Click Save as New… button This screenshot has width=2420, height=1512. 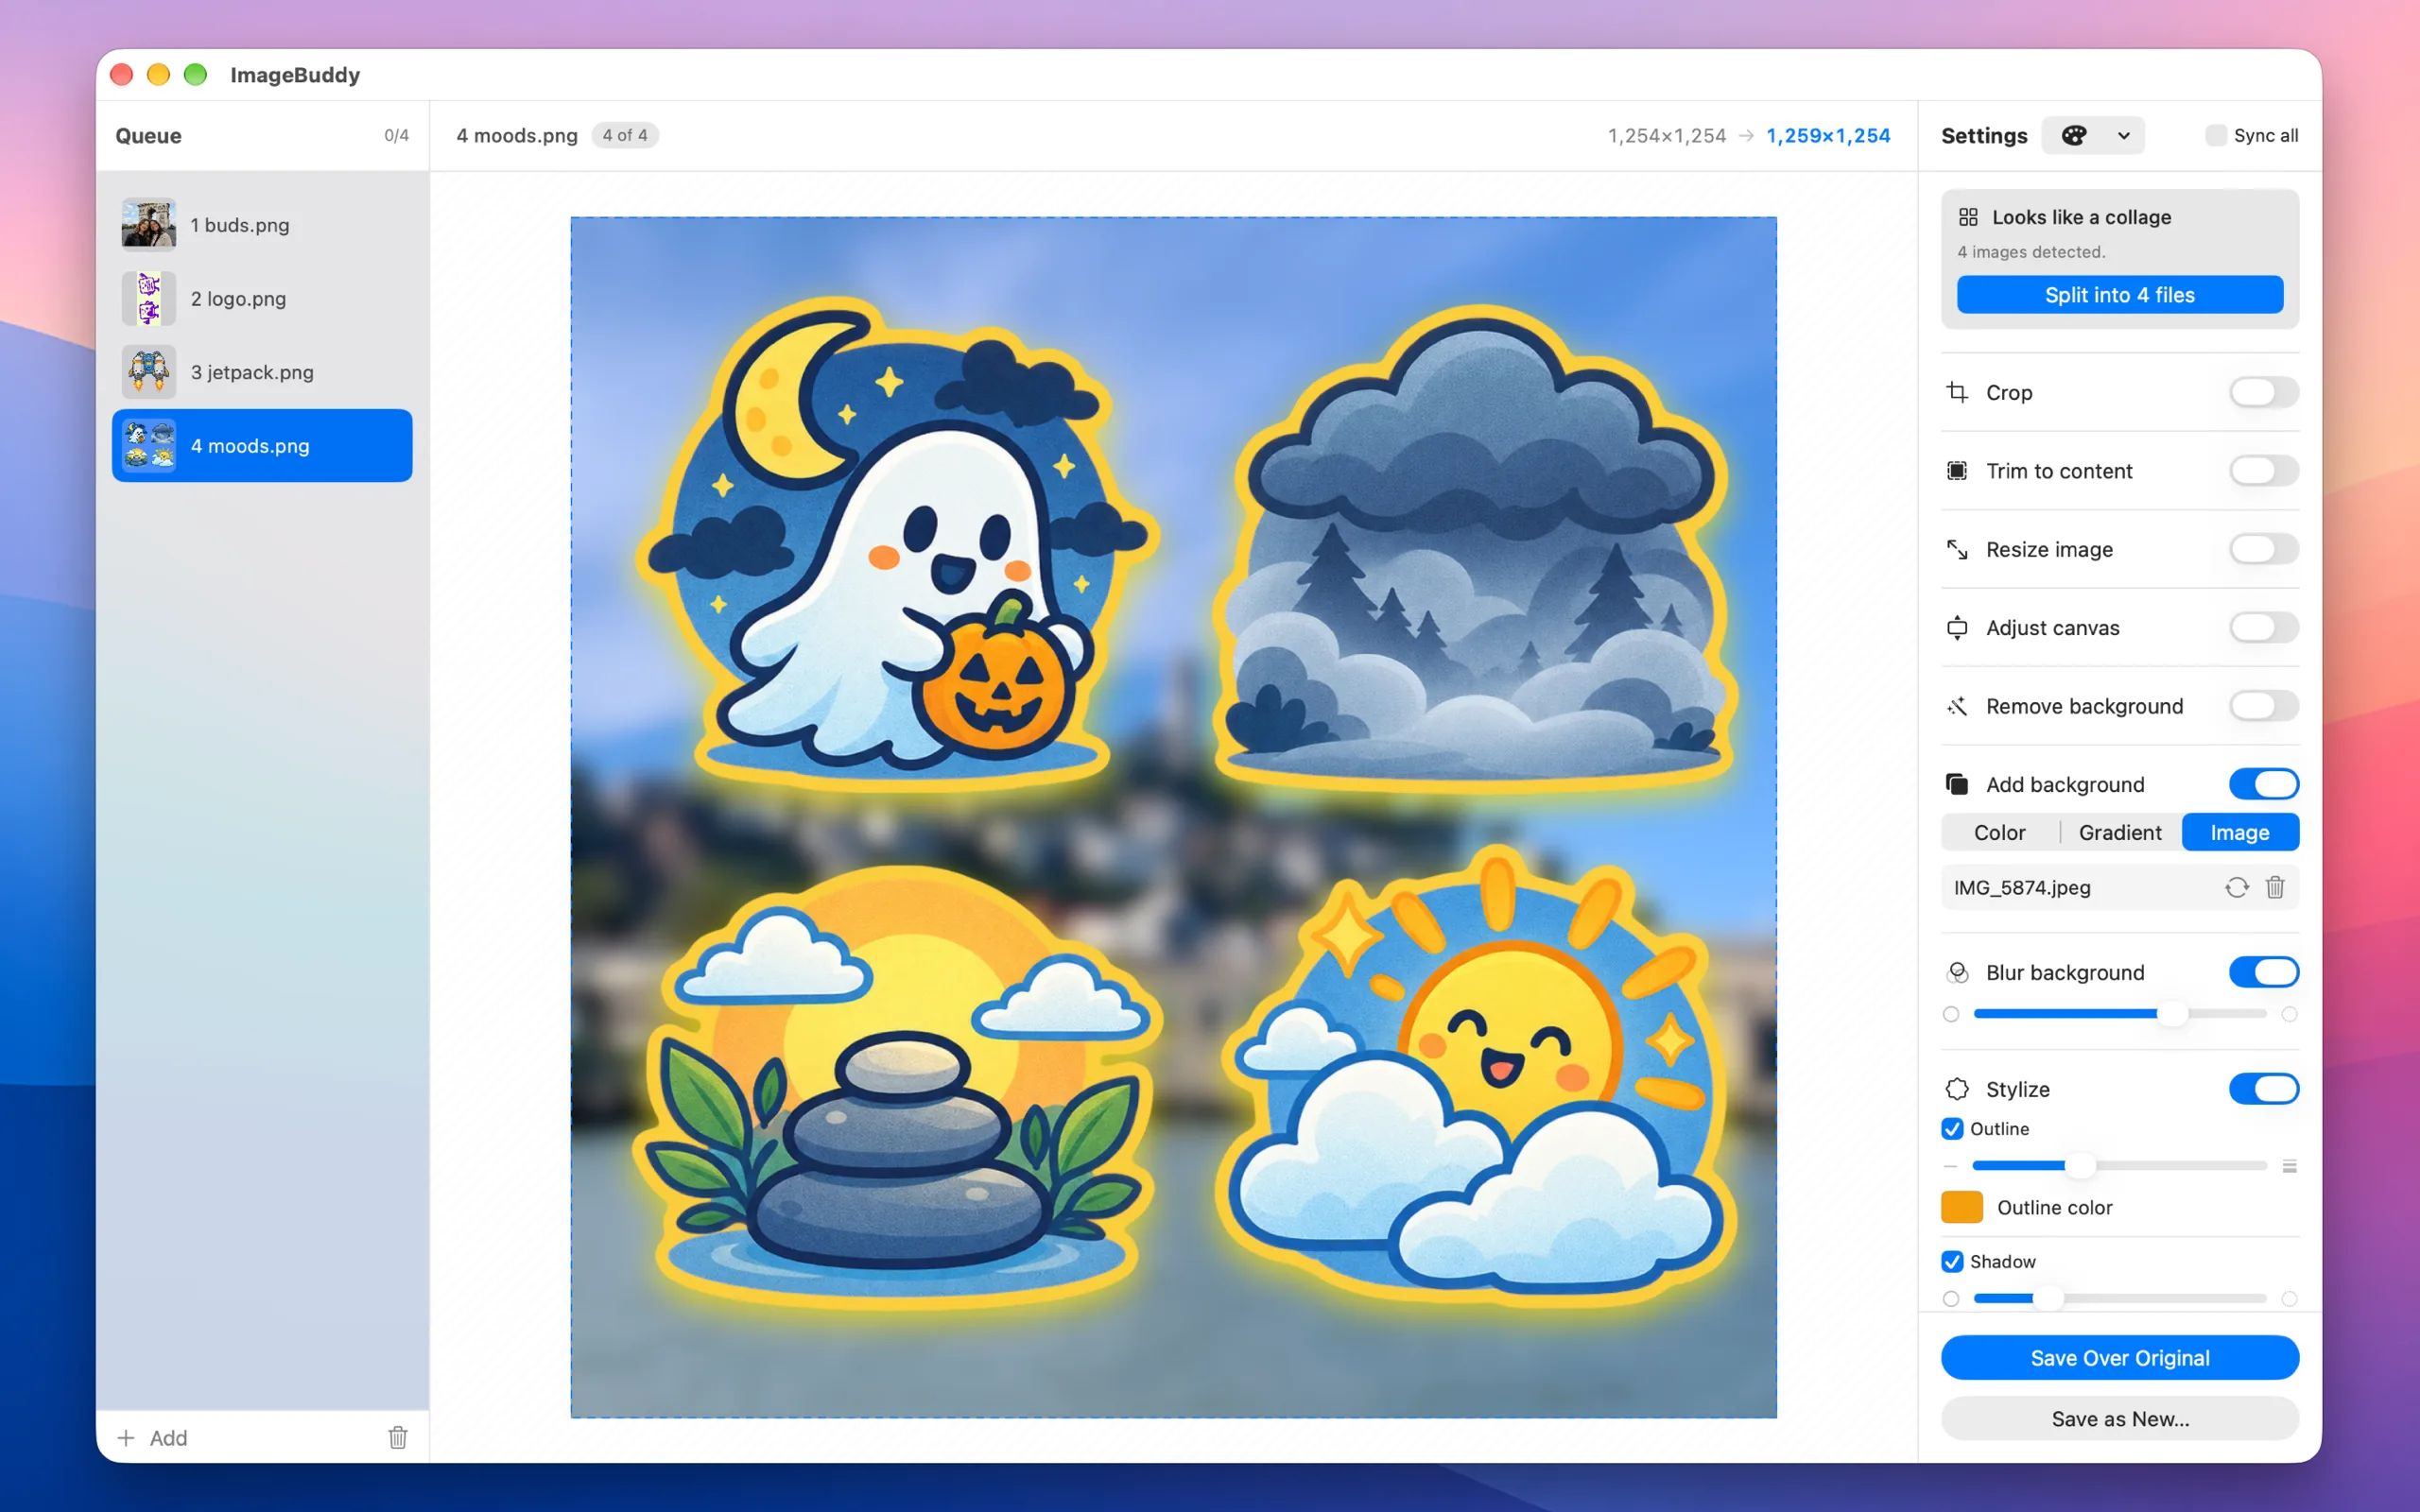coord(2119,1418)
